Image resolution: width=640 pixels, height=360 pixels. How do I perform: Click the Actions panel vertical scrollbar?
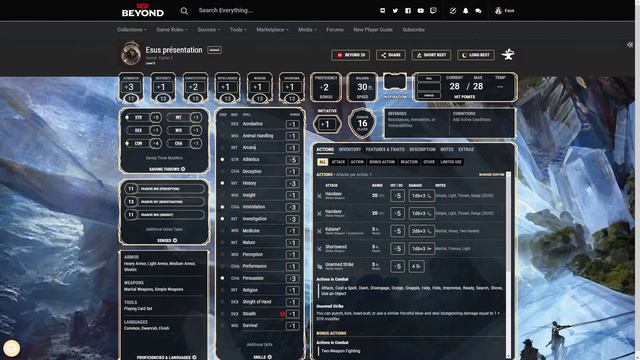coord(509,265)
